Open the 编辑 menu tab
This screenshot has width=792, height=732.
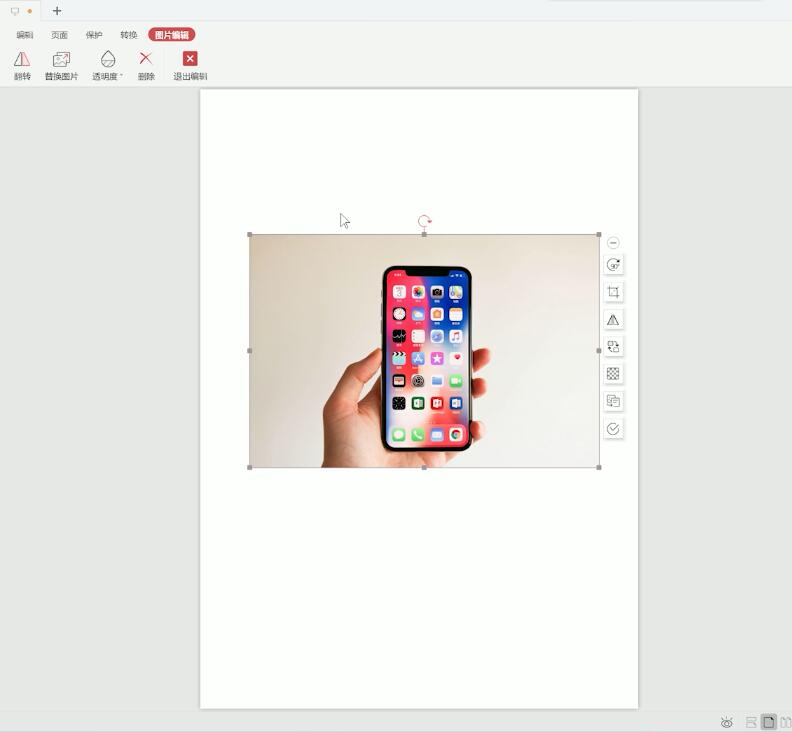point(25,35)
